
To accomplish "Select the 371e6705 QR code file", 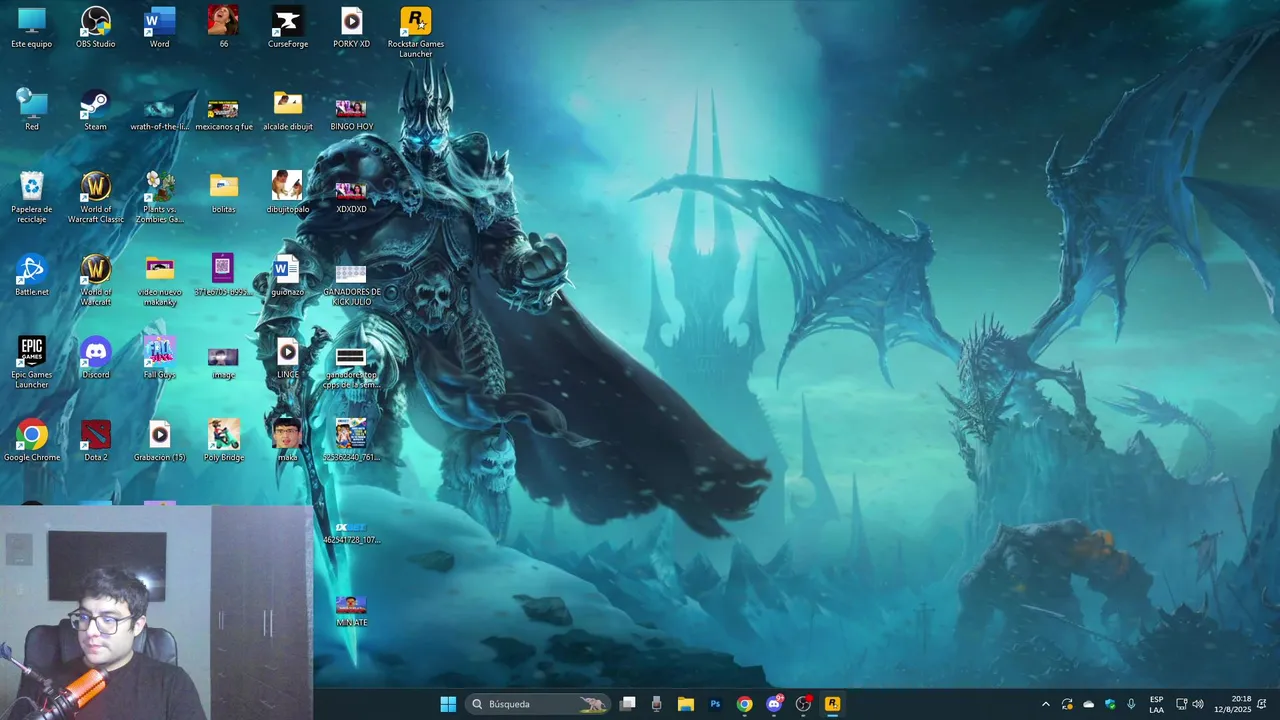I will coord(224,275).
